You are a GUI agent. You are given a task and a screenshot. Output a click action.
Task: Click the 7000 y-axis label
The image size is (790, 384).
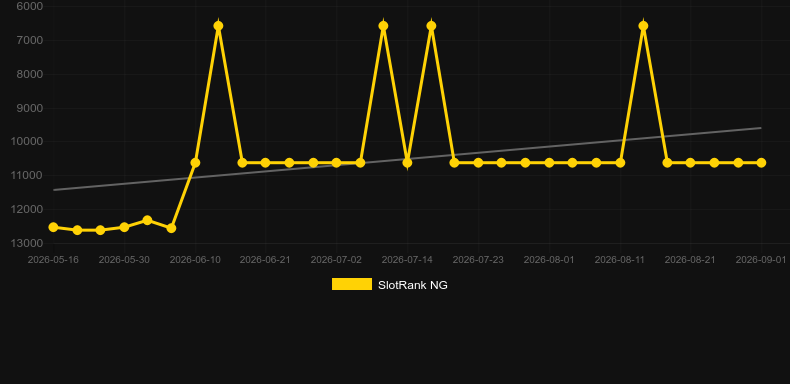(29, 40)
